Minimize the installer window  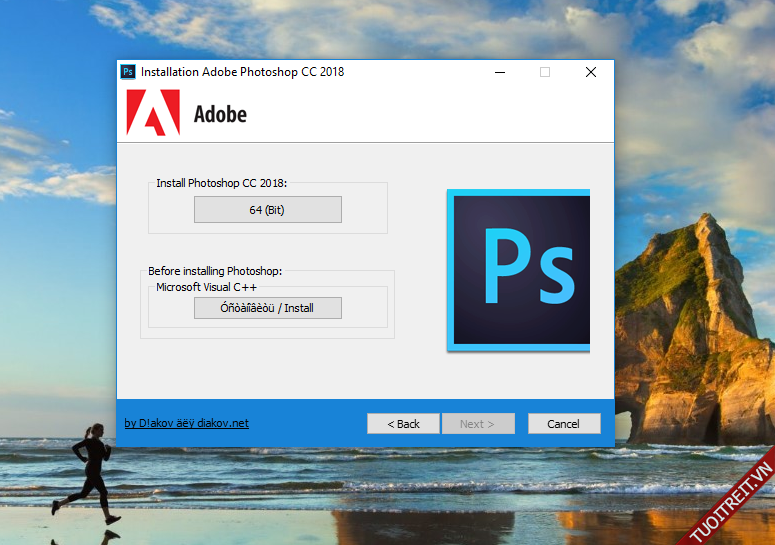coord(499,72)
